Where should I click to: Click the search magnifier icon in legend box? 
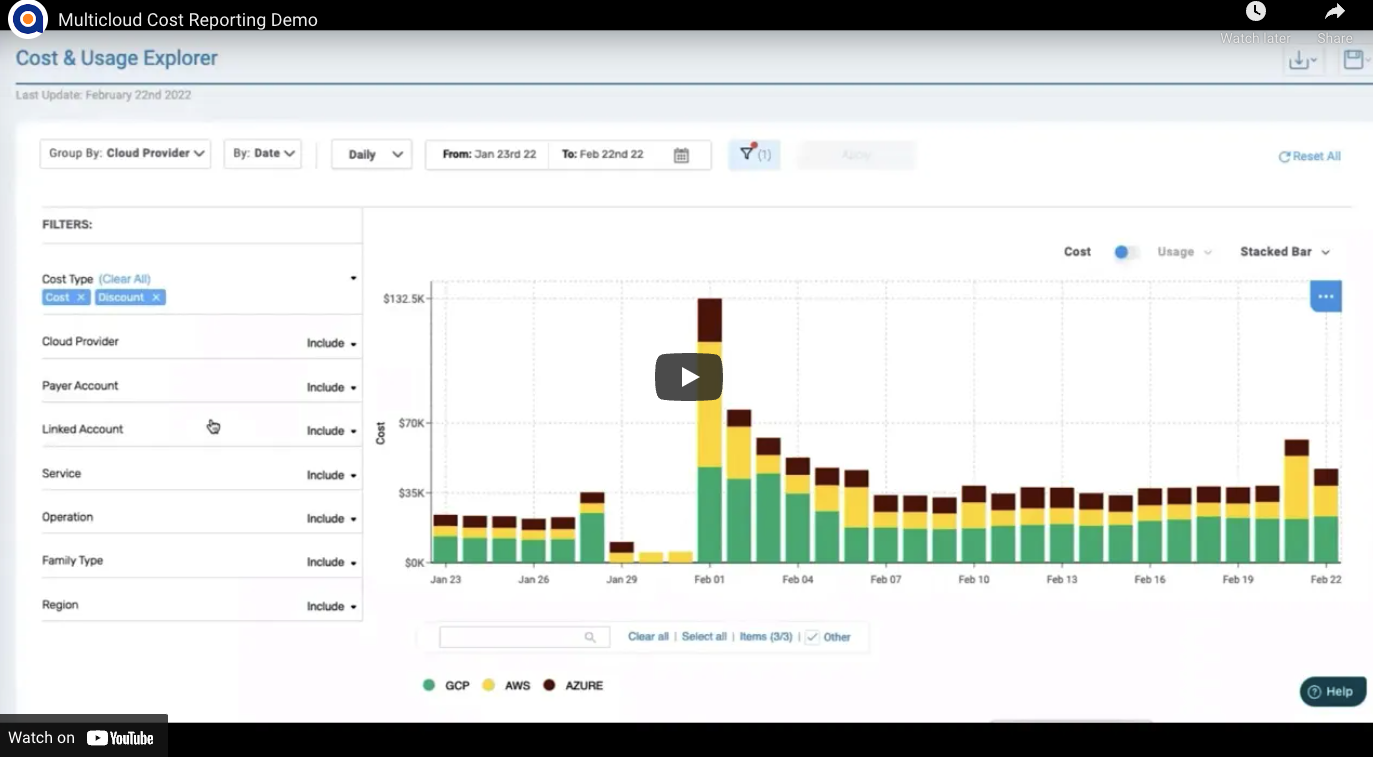tap(590, 637)
